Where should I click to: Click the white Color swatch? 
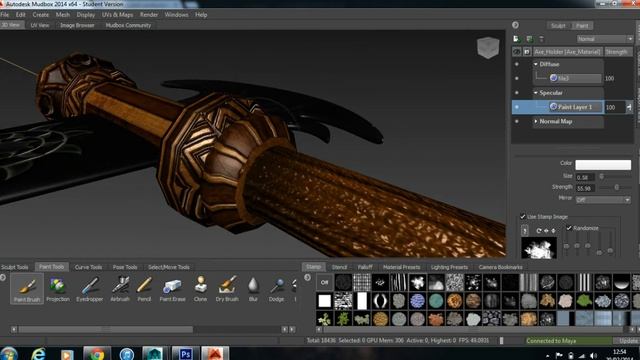(x=603, y=165)
